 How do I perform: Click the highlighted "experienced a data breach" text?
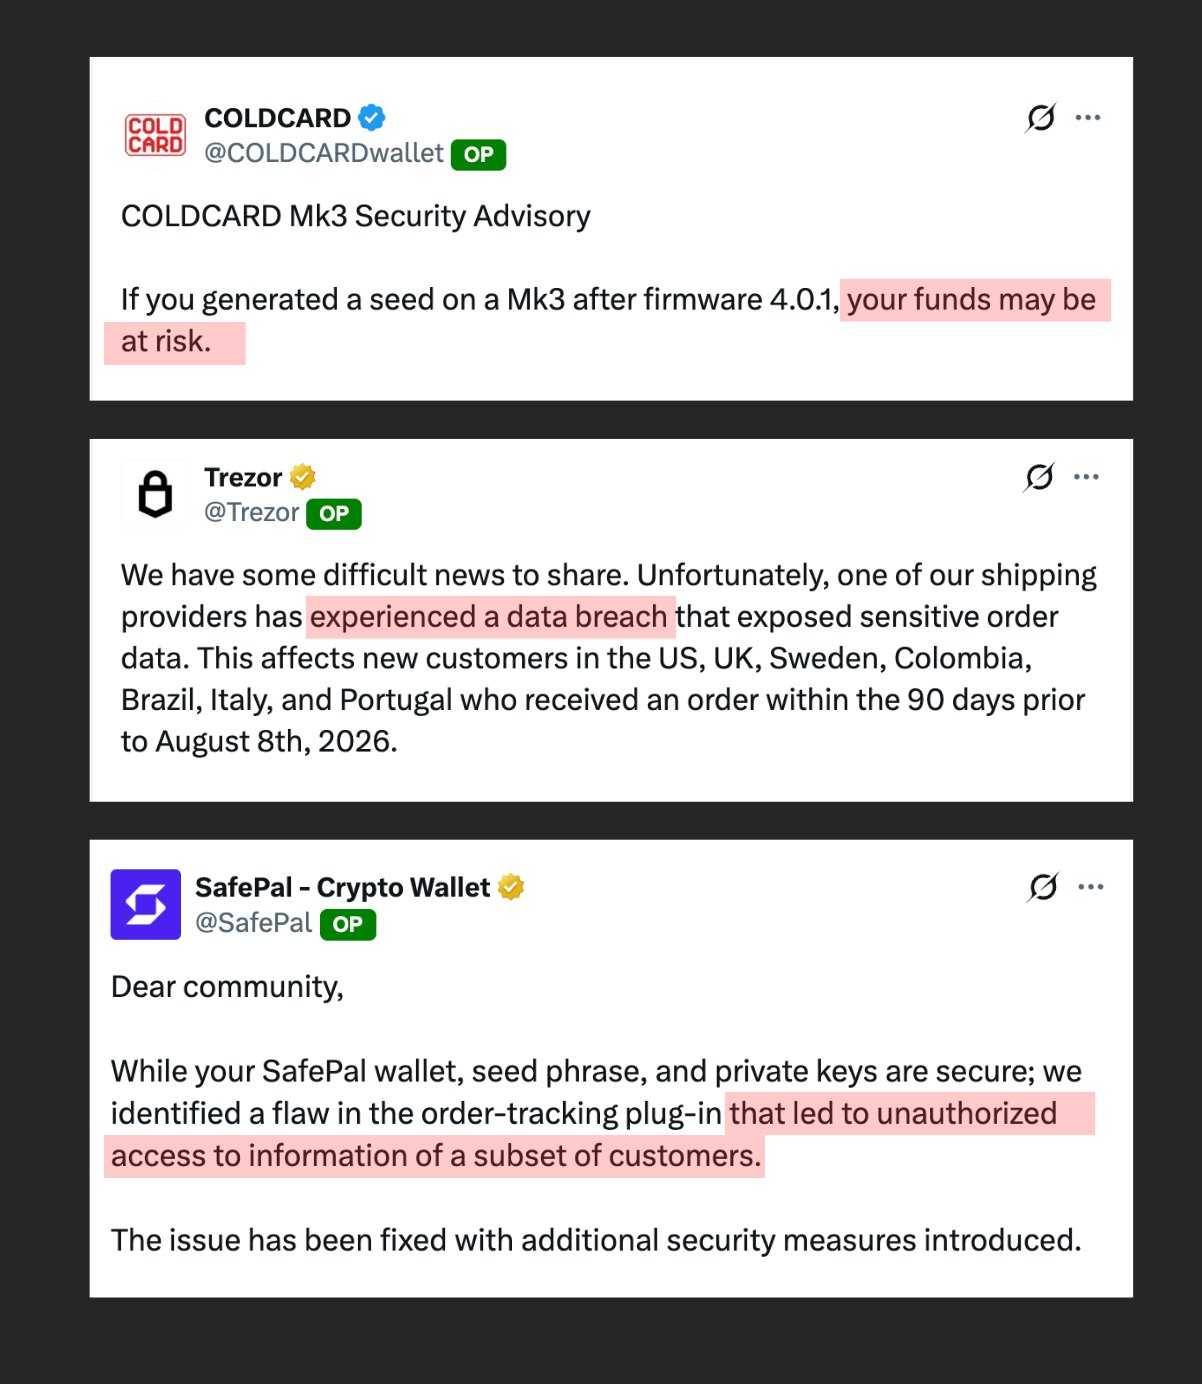(489, 617)
